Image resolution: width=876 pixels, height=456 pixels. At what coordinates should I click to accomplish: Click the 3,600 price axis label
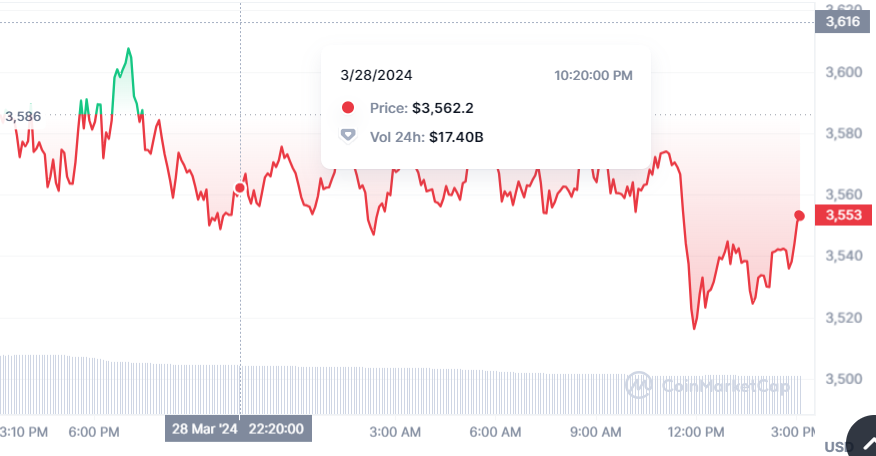838,72
